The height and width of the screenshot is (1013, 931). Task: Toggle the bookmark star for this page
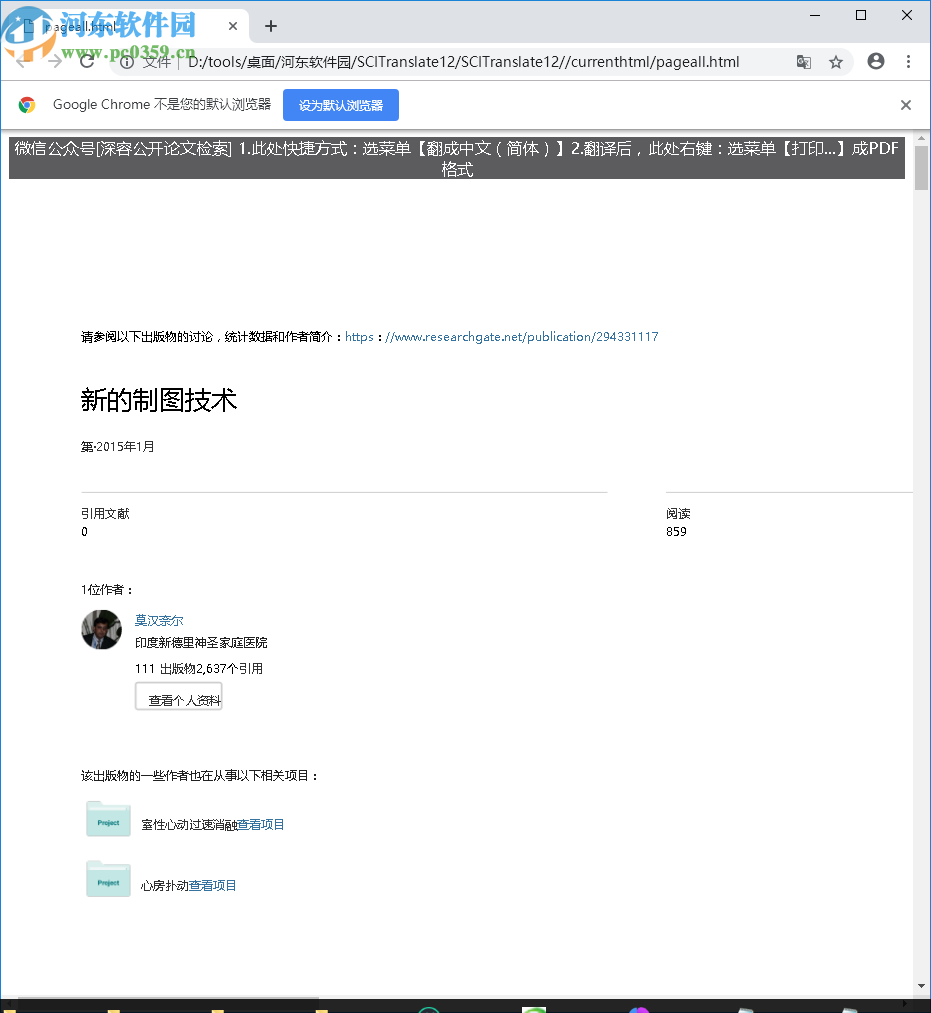pyautogui.click(x=836, y=61)
